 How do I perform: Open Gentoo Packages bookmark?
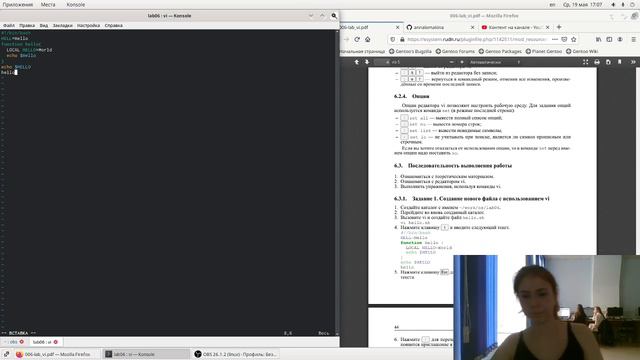[500, 51]
